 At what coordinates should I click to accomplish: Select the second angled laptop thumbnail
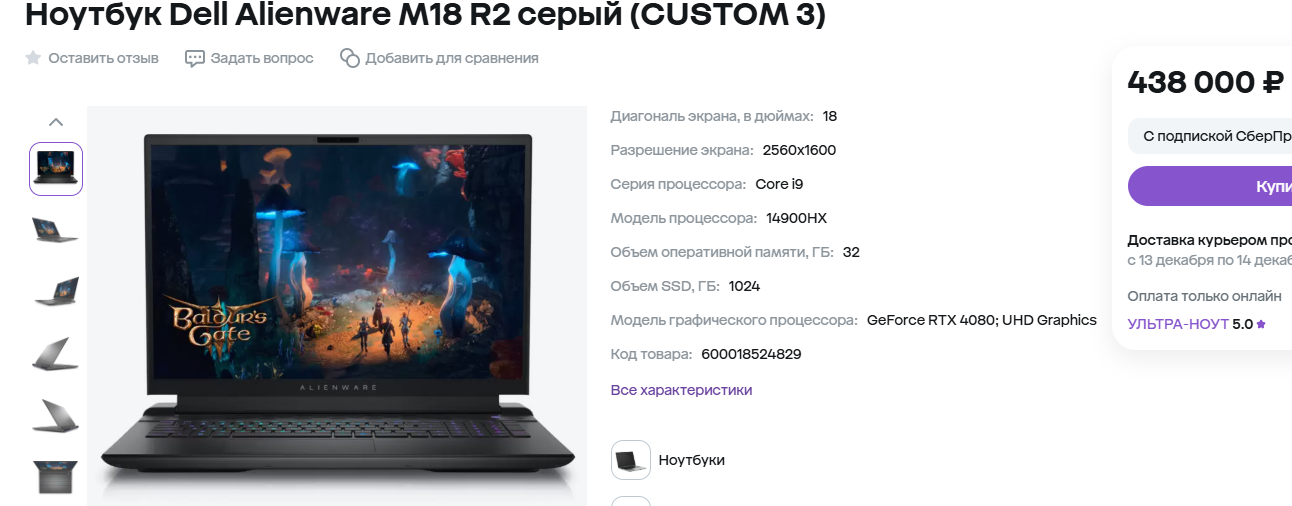56,230
